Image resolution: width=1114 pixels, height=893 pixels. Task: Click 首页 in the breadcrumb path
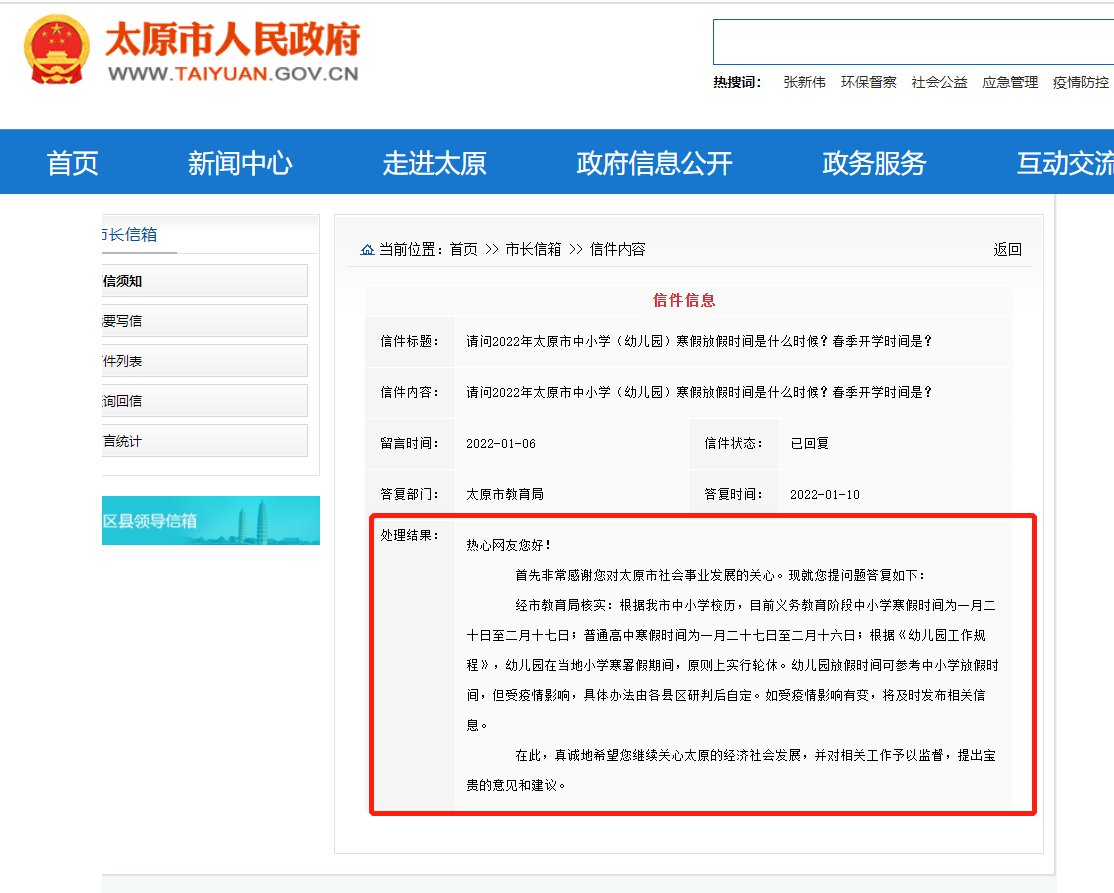(x=463, y=250)
